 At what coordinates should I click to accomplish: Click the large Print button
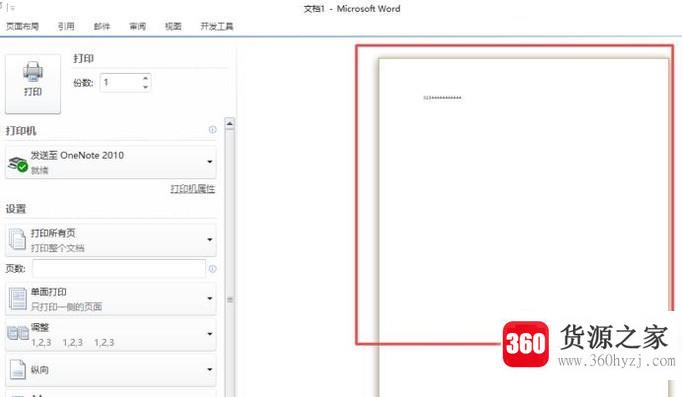coord(33,84)
